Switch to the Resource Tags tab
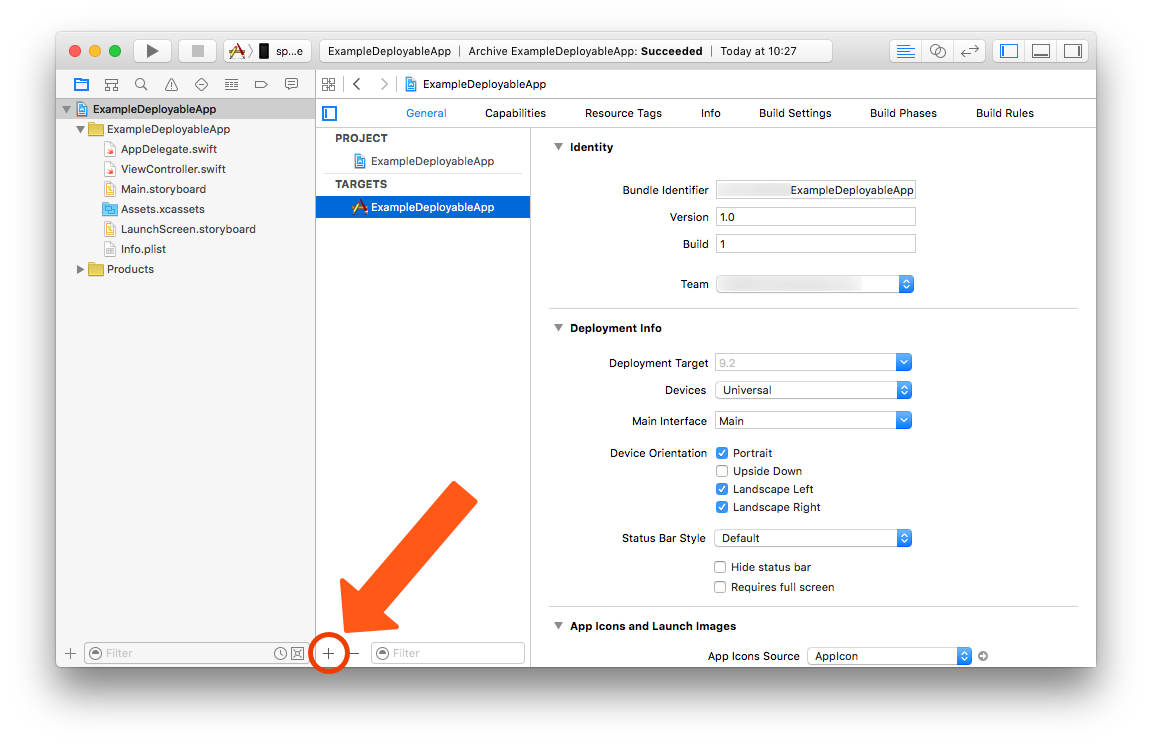The image size is (1152, 747). click(x=623, y=113)
